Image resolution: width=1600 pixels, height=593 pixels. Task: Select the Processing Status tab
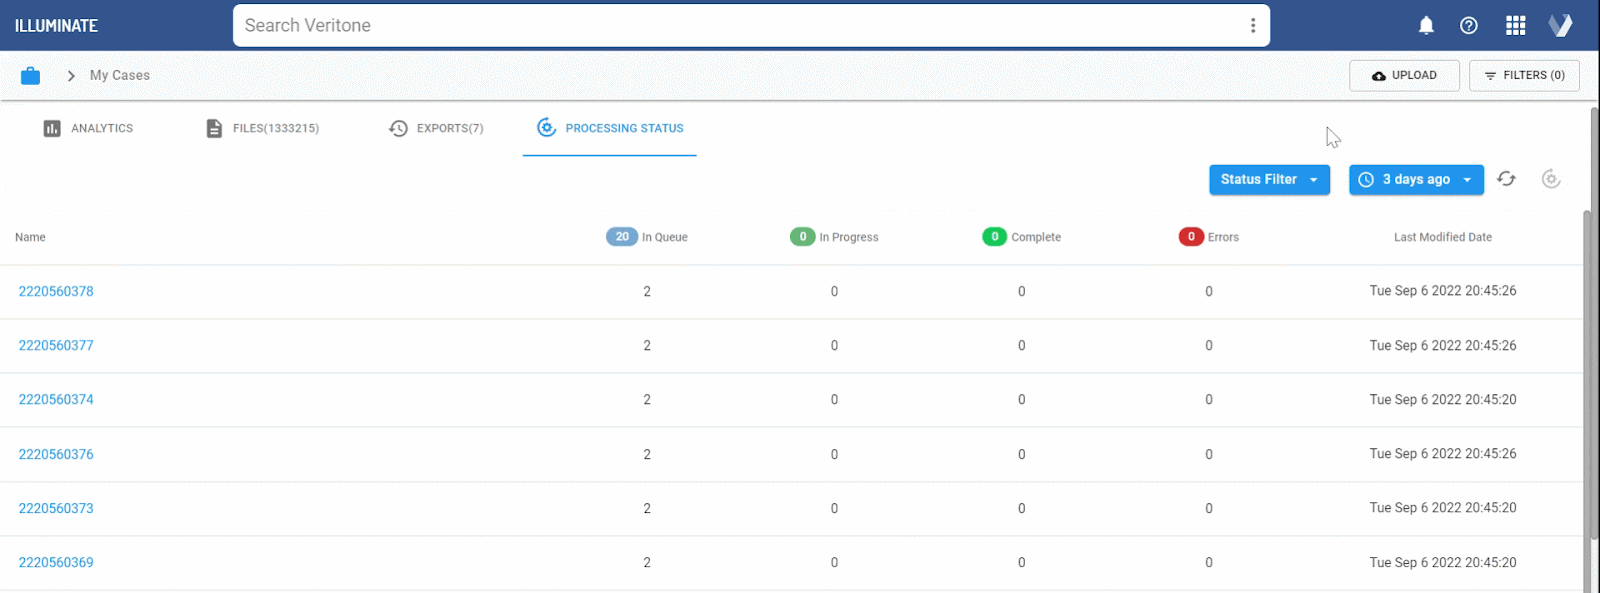tap(610, 128)
